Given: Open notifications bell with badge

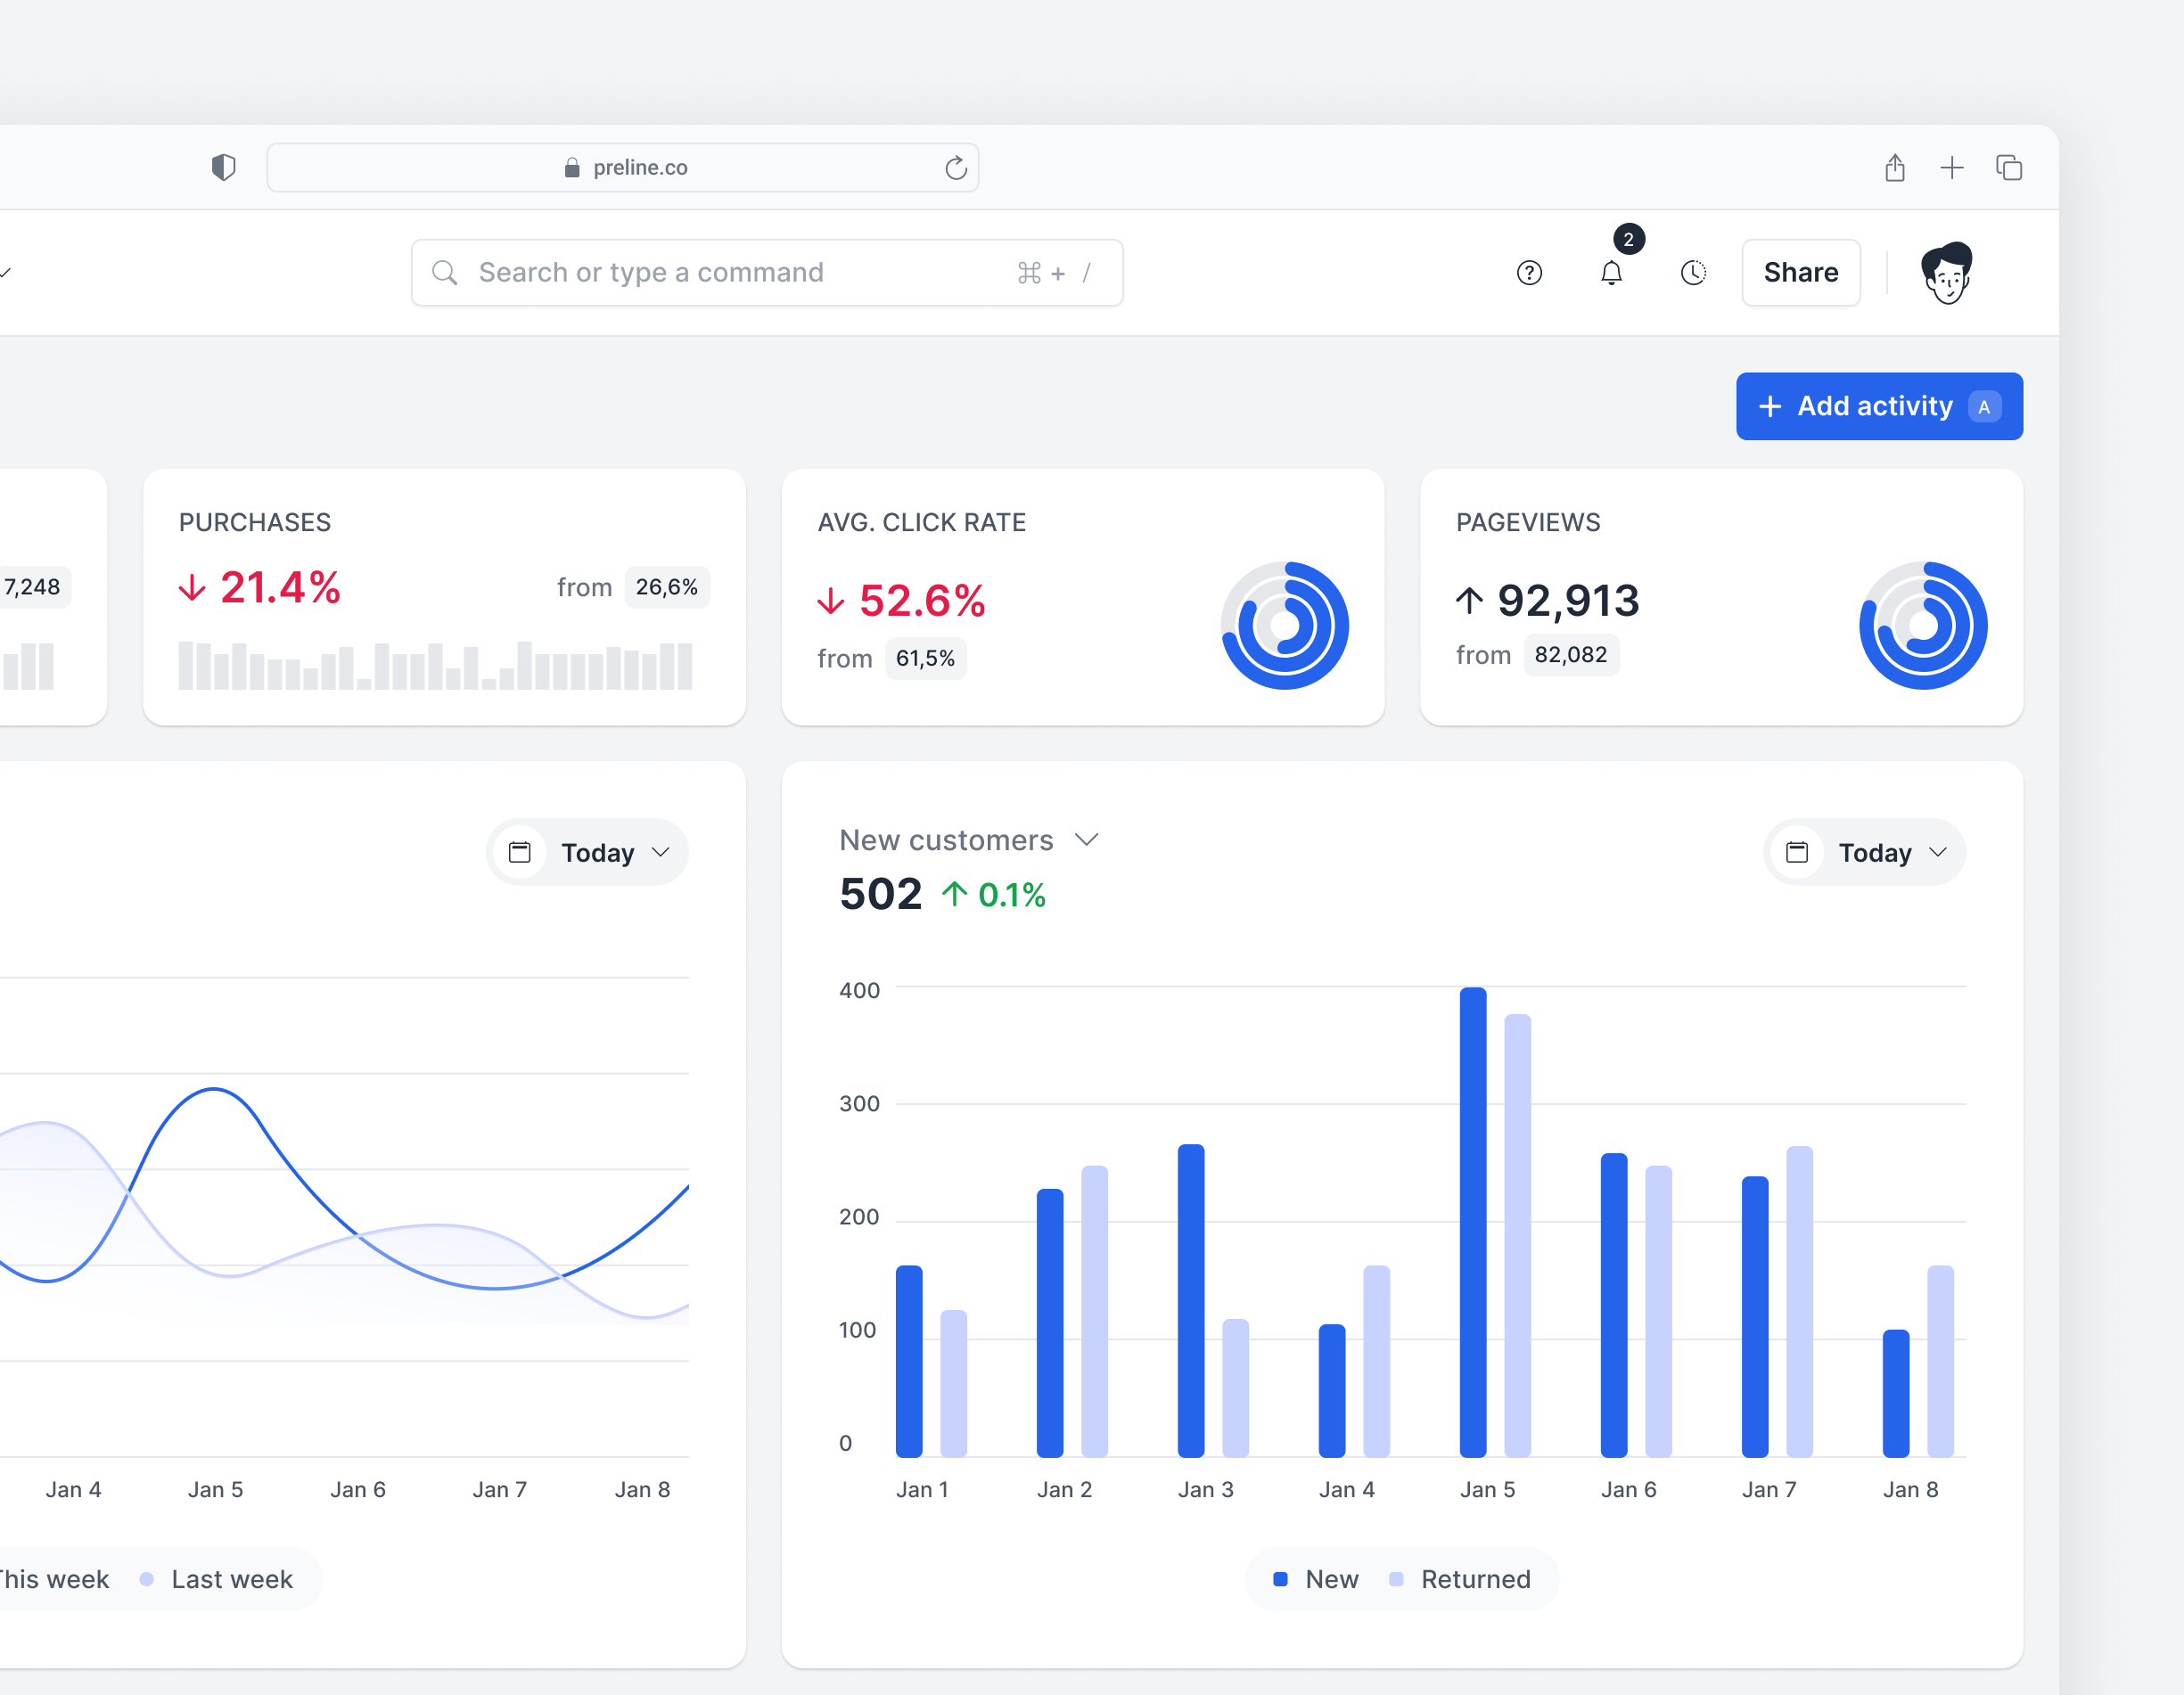Looking at the screenshot, I should [1611, 272].
